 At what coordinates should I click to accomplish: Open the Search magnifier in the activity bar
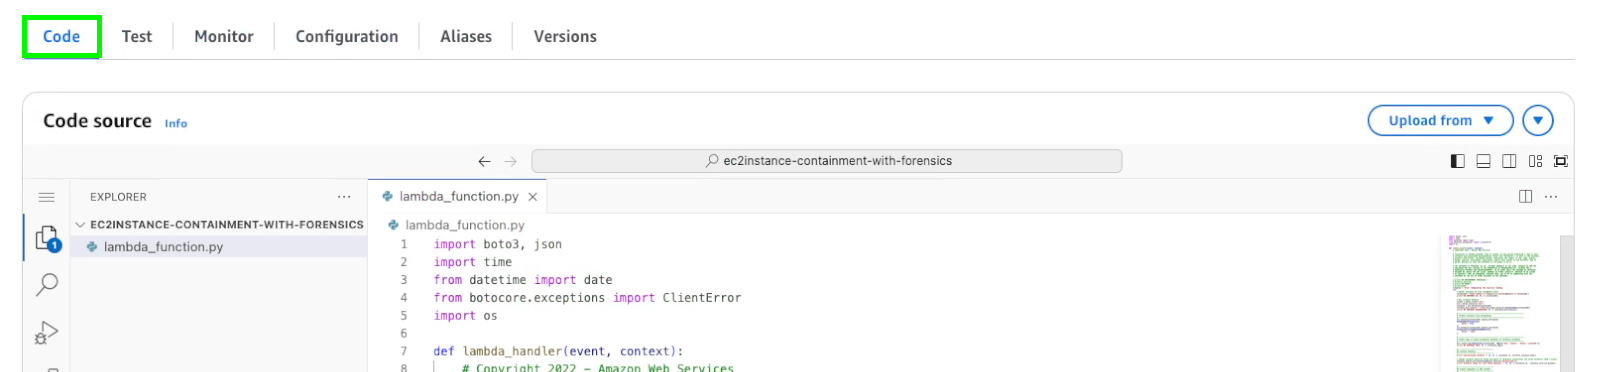click(47, 285)
